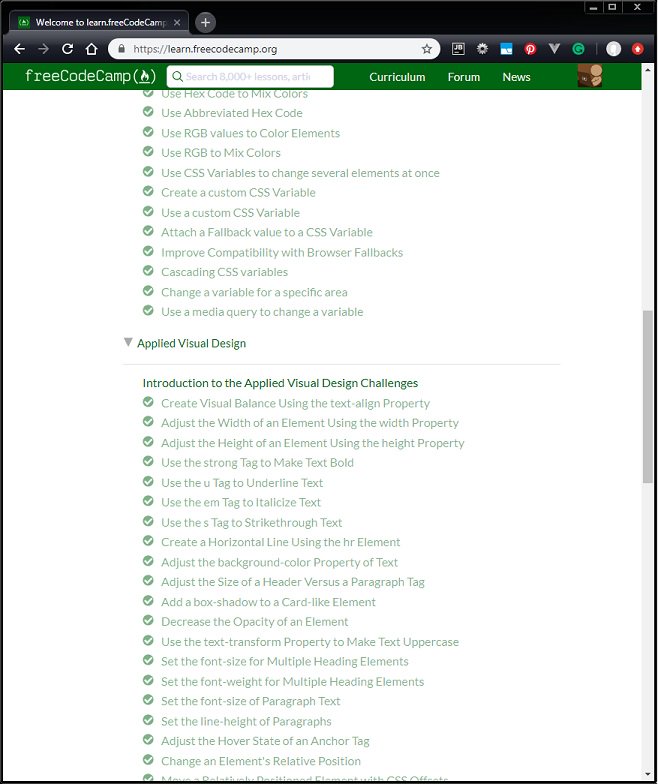Image resolution: width=658 pixels, height=784 pixels.
Task: Open Set the font-size of Paragraph Text
Action: 250,702
